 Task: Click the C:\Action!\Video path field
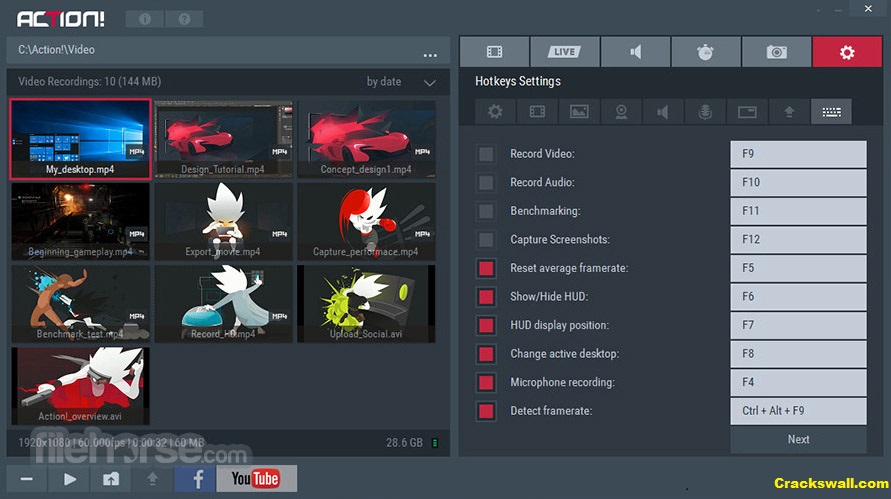tap(228, 50)
